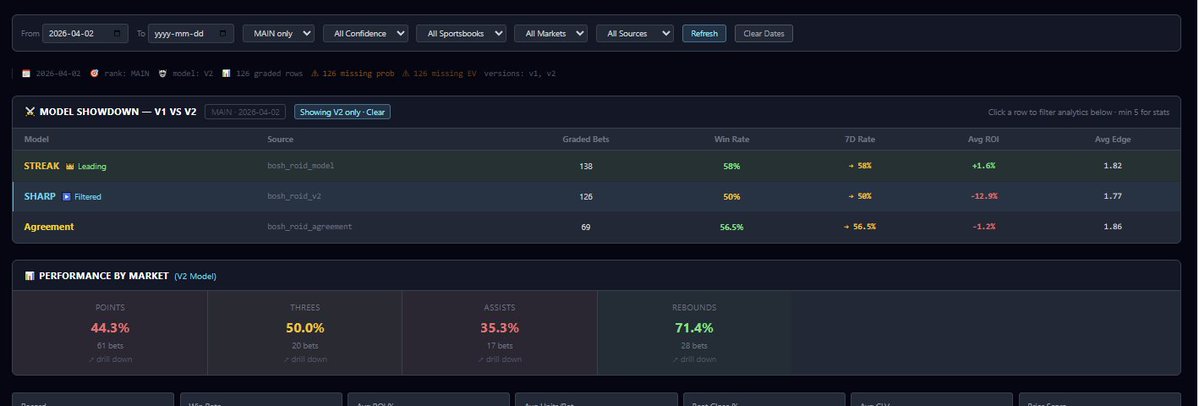Click warning icon by 126 missing EV
The height and width of the screenshot is (406, 1199).
(x=406, y=73)
